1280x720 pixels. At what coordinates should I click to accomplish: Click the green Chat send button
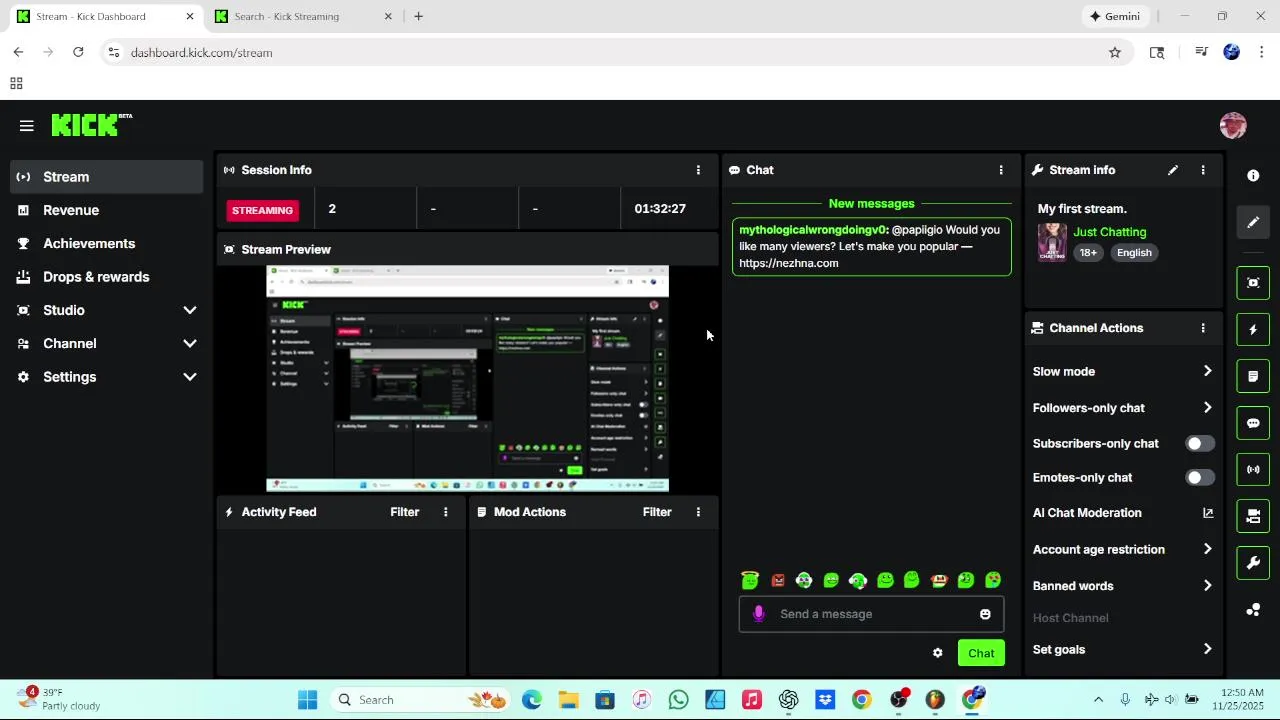981,653
